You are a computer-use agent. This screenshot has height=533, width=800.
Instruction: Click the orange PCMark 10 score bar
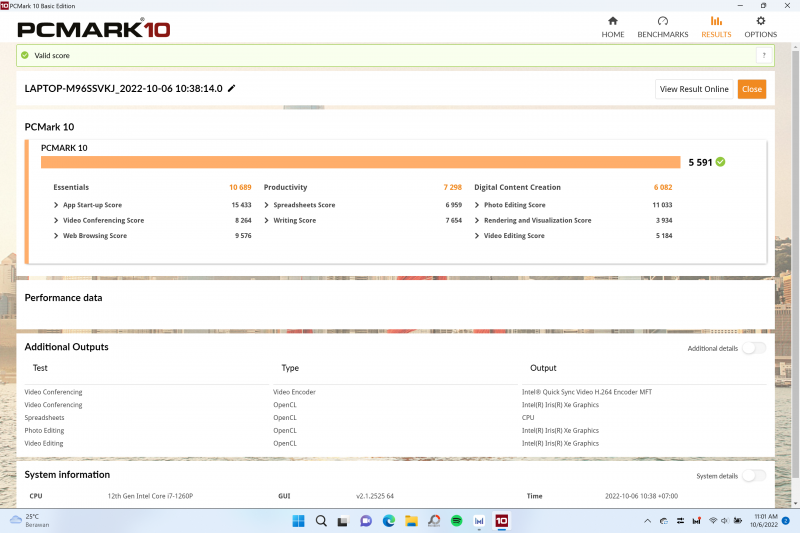(360, 162)
